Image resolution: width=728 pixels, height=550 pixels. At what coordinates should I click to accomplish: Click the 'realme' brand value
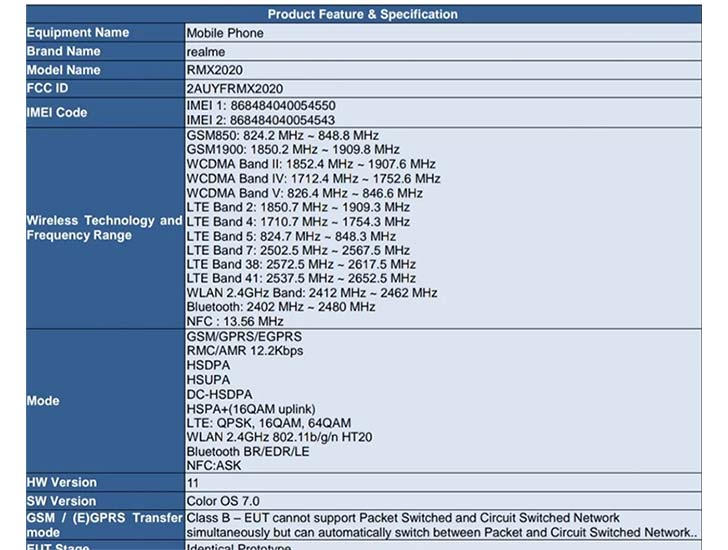[206, 52]
